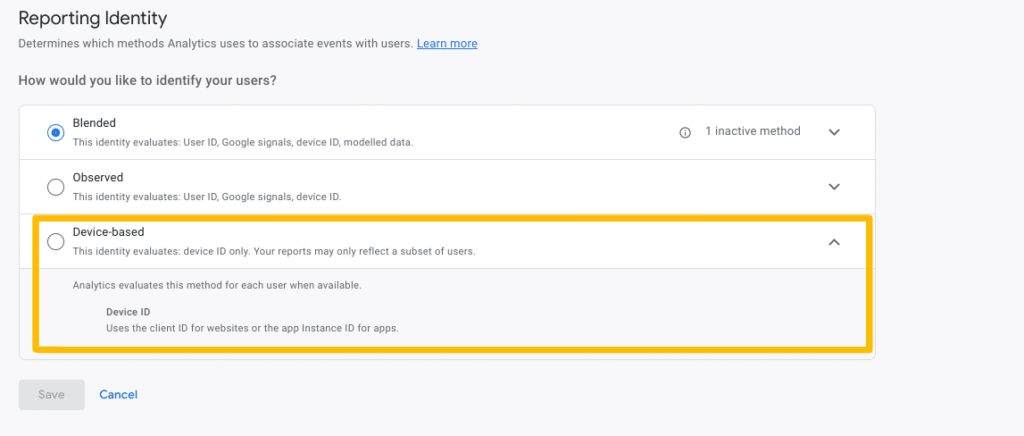Open the Learn more link
Screen dimensions: 1024x436
[x=447, y=44]
